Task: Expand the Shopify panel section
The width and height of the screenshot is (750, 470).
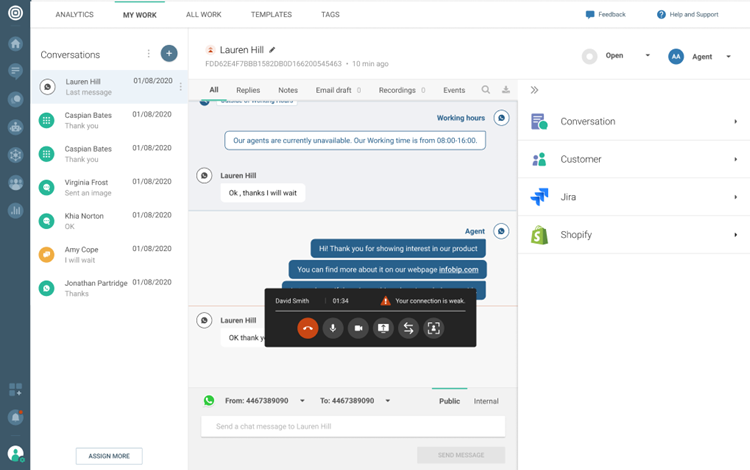Action: [735, 235]
